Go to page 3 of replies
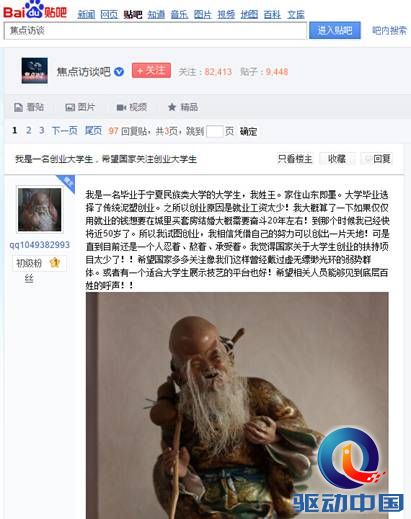Screen dimensions: 411x519 point(42,130)
